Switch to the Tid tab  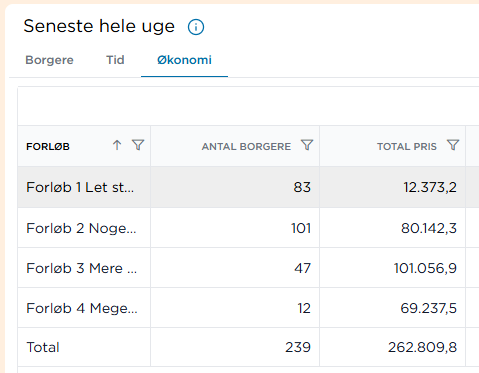click(x=115, y=60)
